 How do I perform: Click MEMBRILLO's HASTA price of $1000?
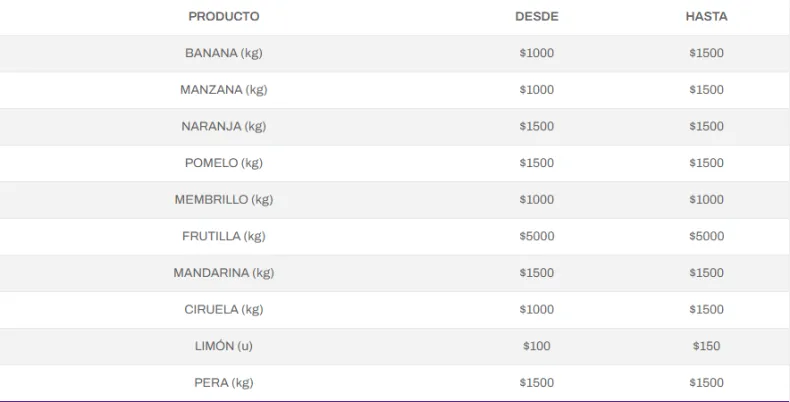click(x=706, y=200)
